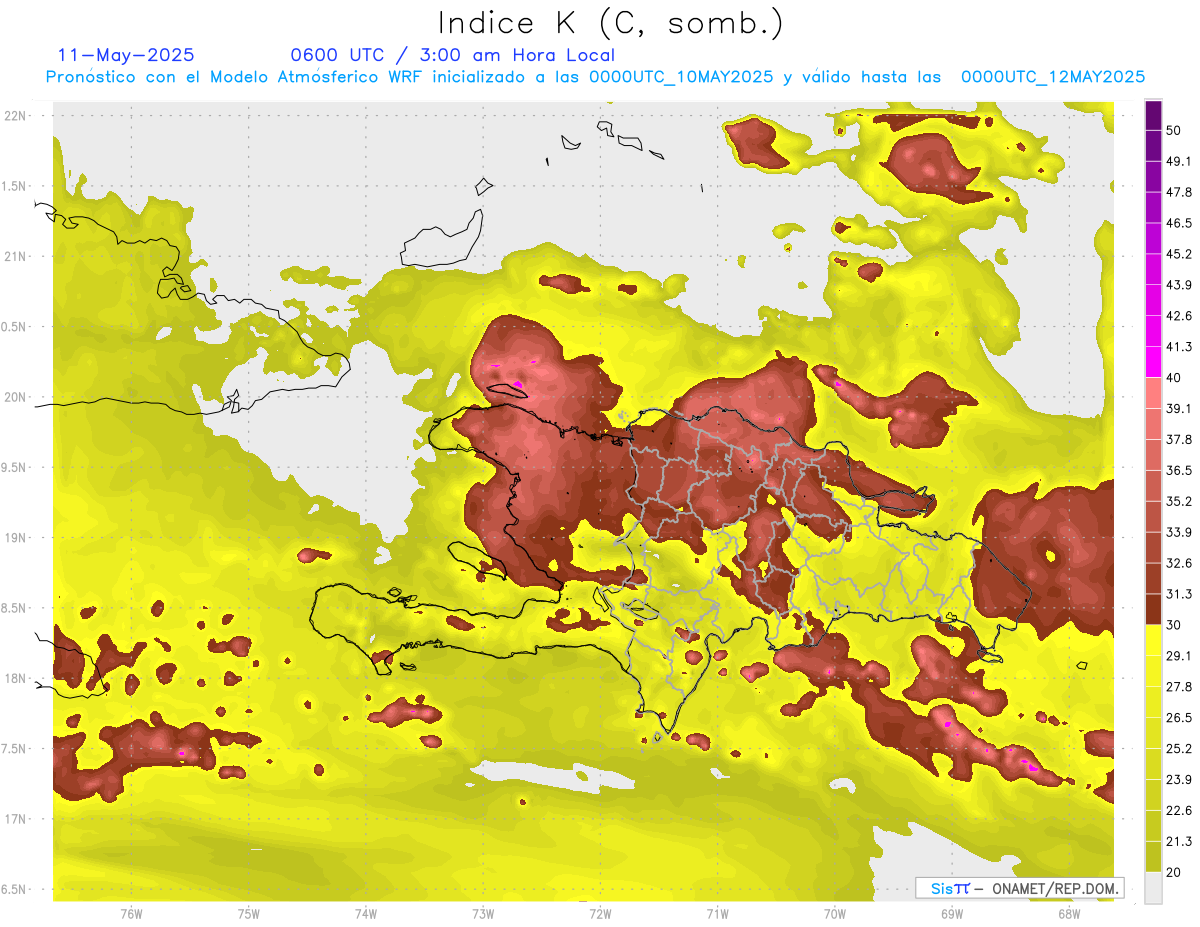This screenshot has width=1200, height=927.
Task: Click the initialization timestamp "0000UTC_10MAY2025"
Action: [x=680, y=77]
